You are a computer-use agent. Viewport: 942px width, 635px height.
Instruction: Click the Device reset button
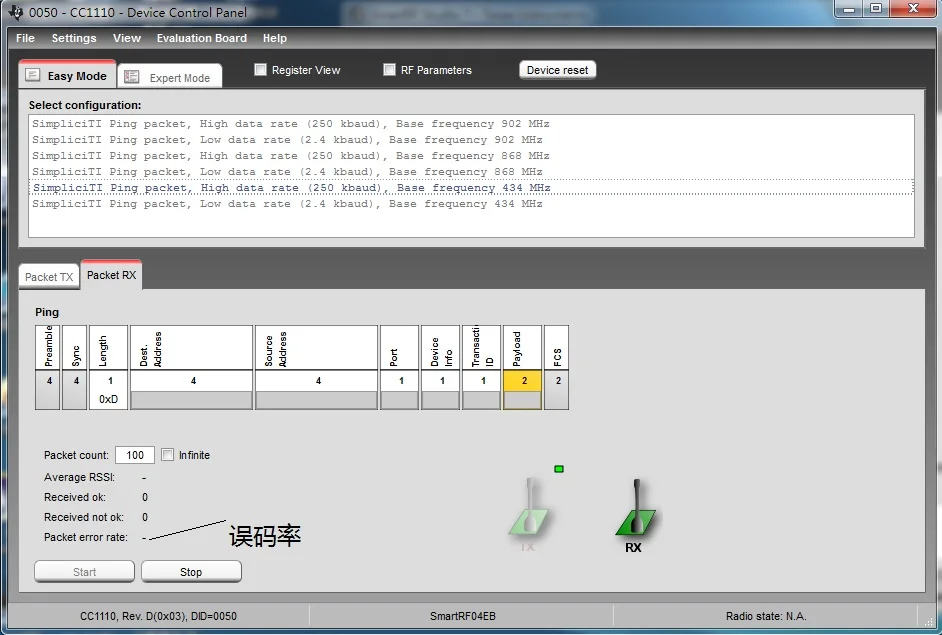click(x=558, y=70)
